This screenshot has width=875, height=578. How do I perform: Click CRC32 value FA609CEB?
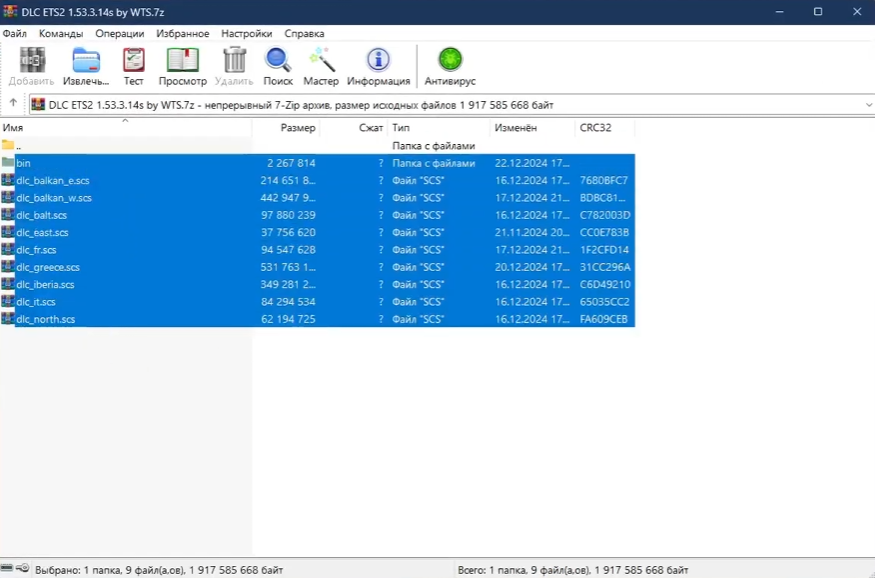pyautogui.click(x=604, y=319)
